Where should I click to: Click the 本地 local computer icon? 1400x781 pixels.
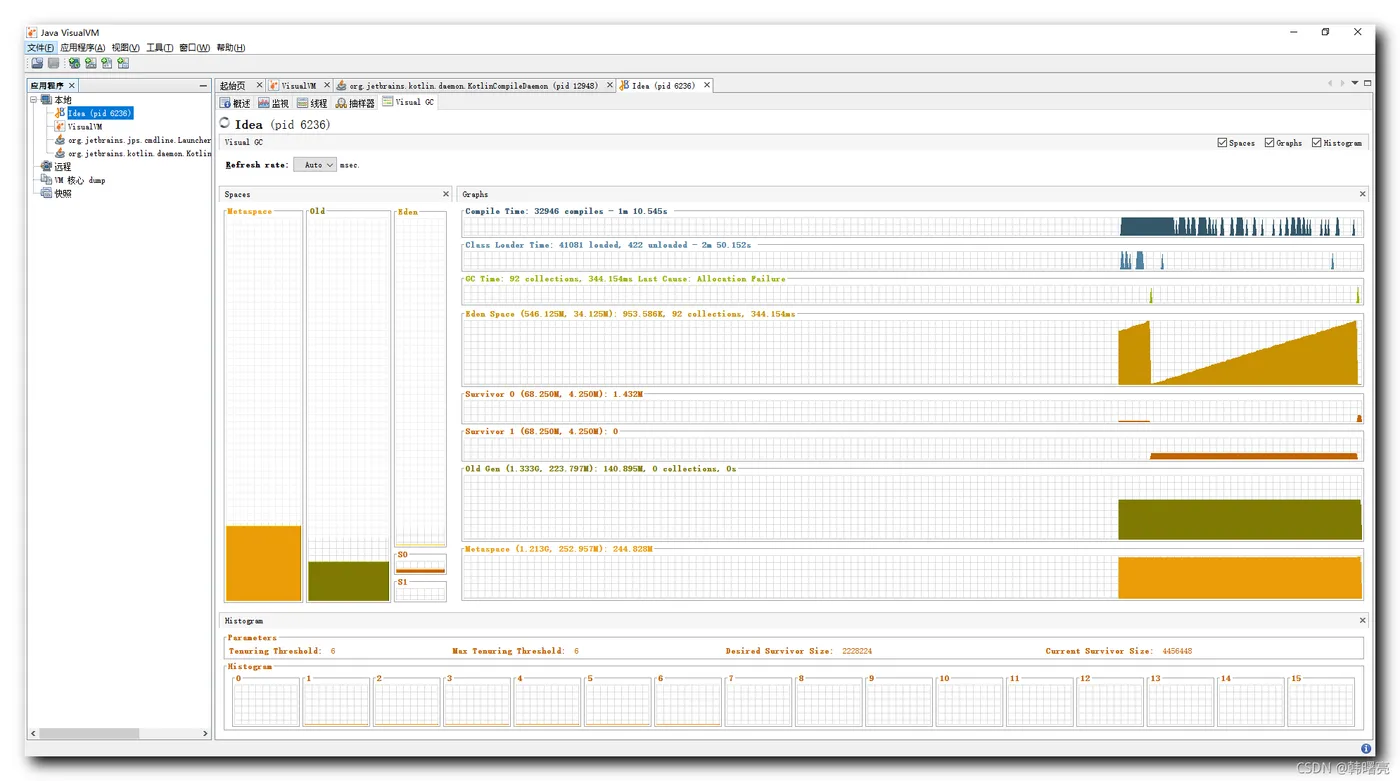tap(46, 100)
